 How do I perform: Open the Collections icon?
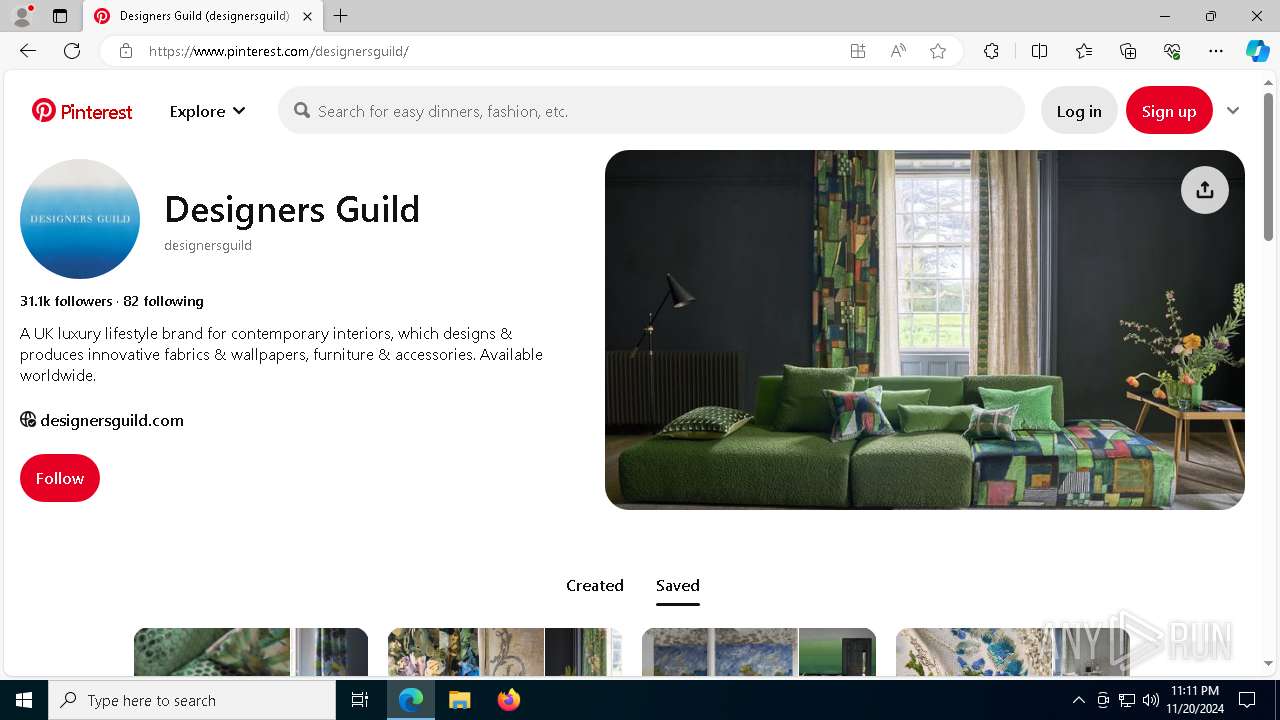pos(1128,51)
